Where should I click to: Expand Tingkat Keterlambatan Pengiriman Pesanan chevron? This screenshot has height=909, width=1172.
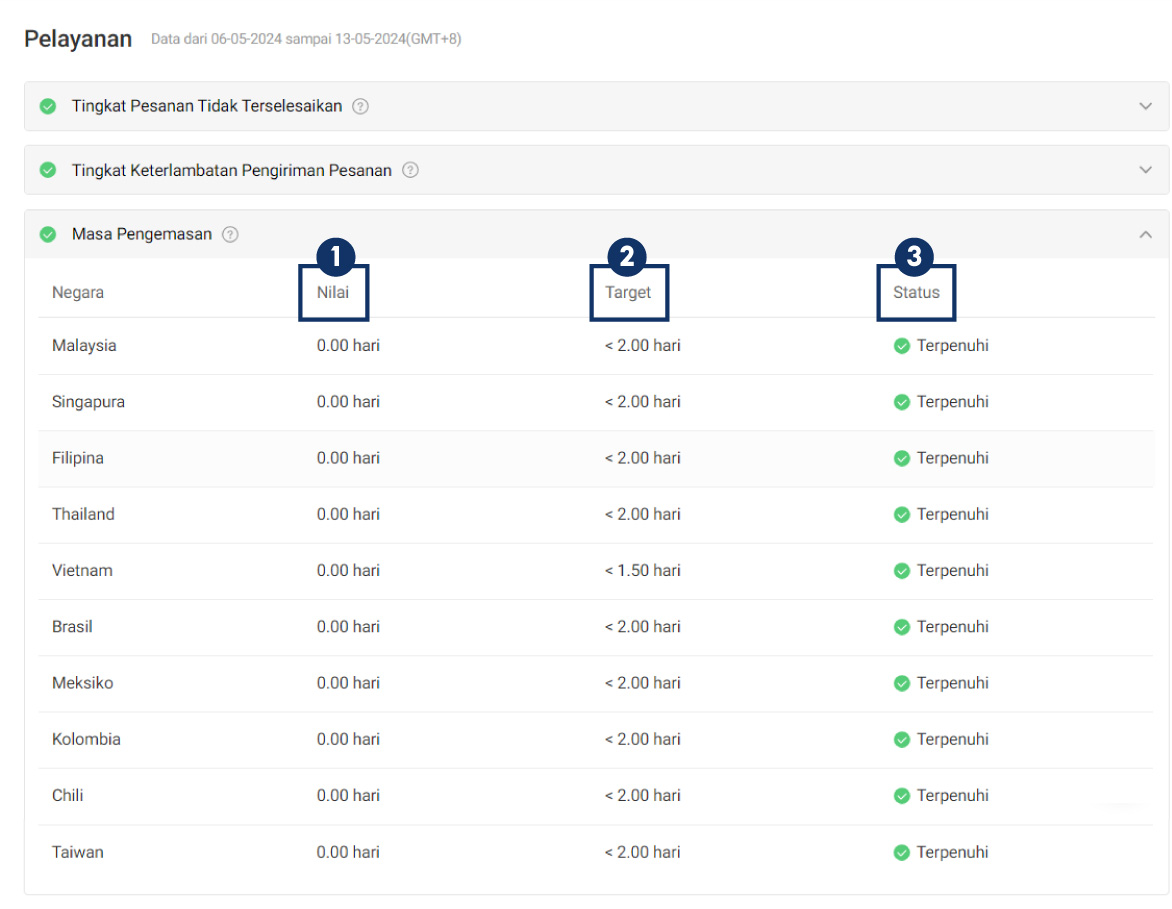1145,170
